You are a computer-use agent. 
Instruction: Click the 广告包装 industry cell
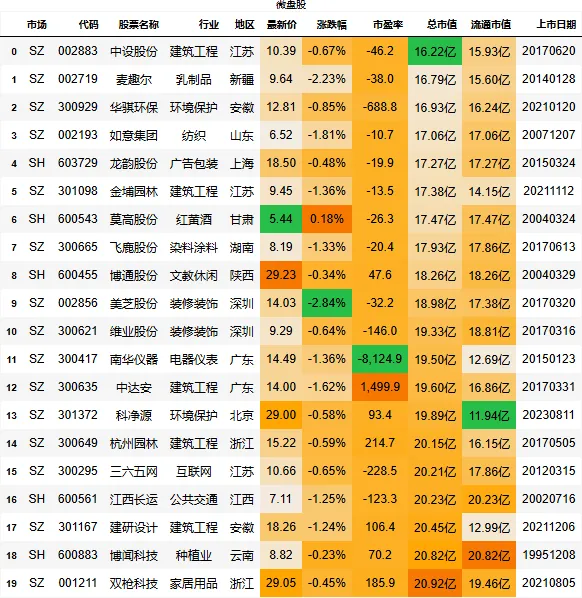pyautogui.click(x=194, y=163)
